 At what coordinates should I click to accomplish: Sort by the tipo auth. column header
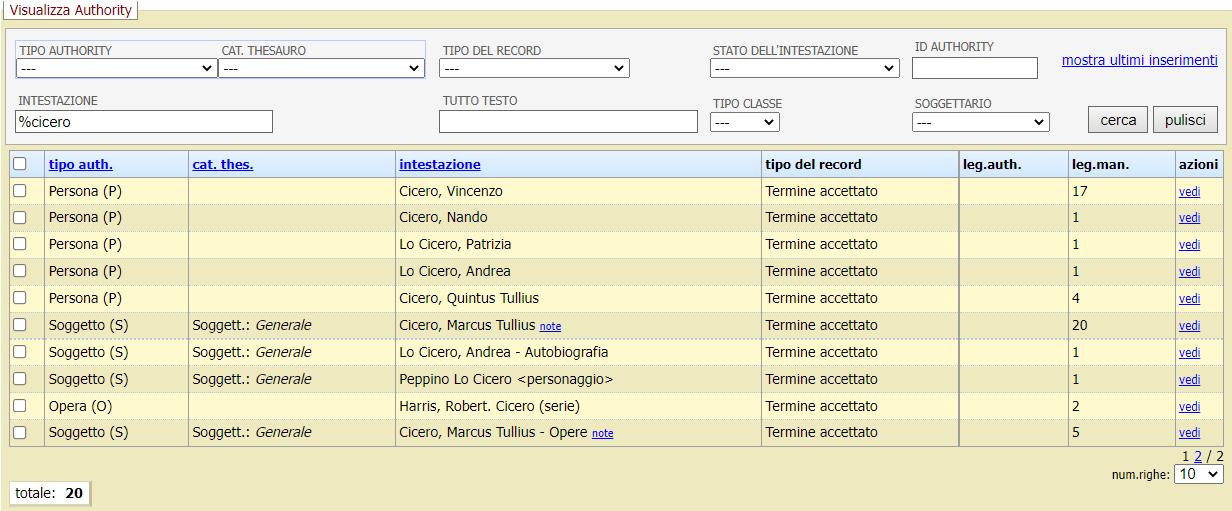coord(80,165)
